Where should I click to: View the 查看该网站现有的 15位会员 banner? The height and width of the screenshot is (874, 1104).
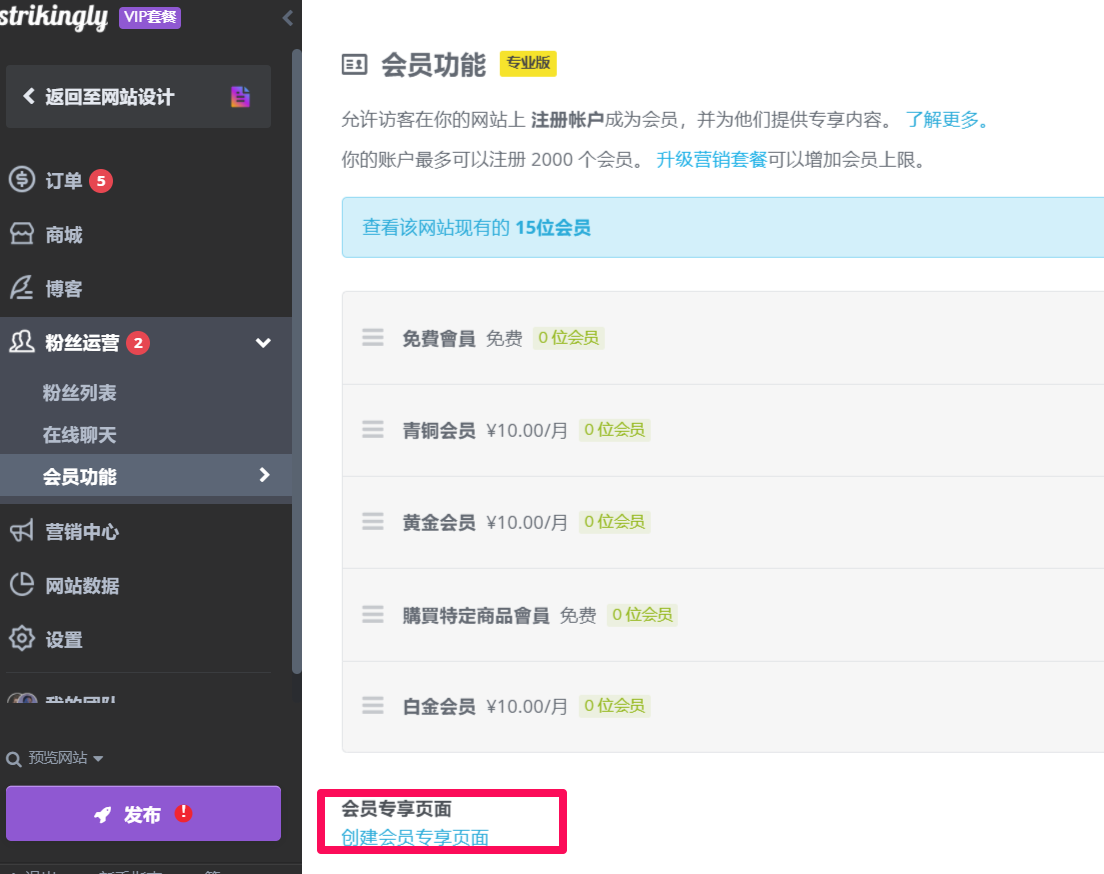(x=722, y=227)
